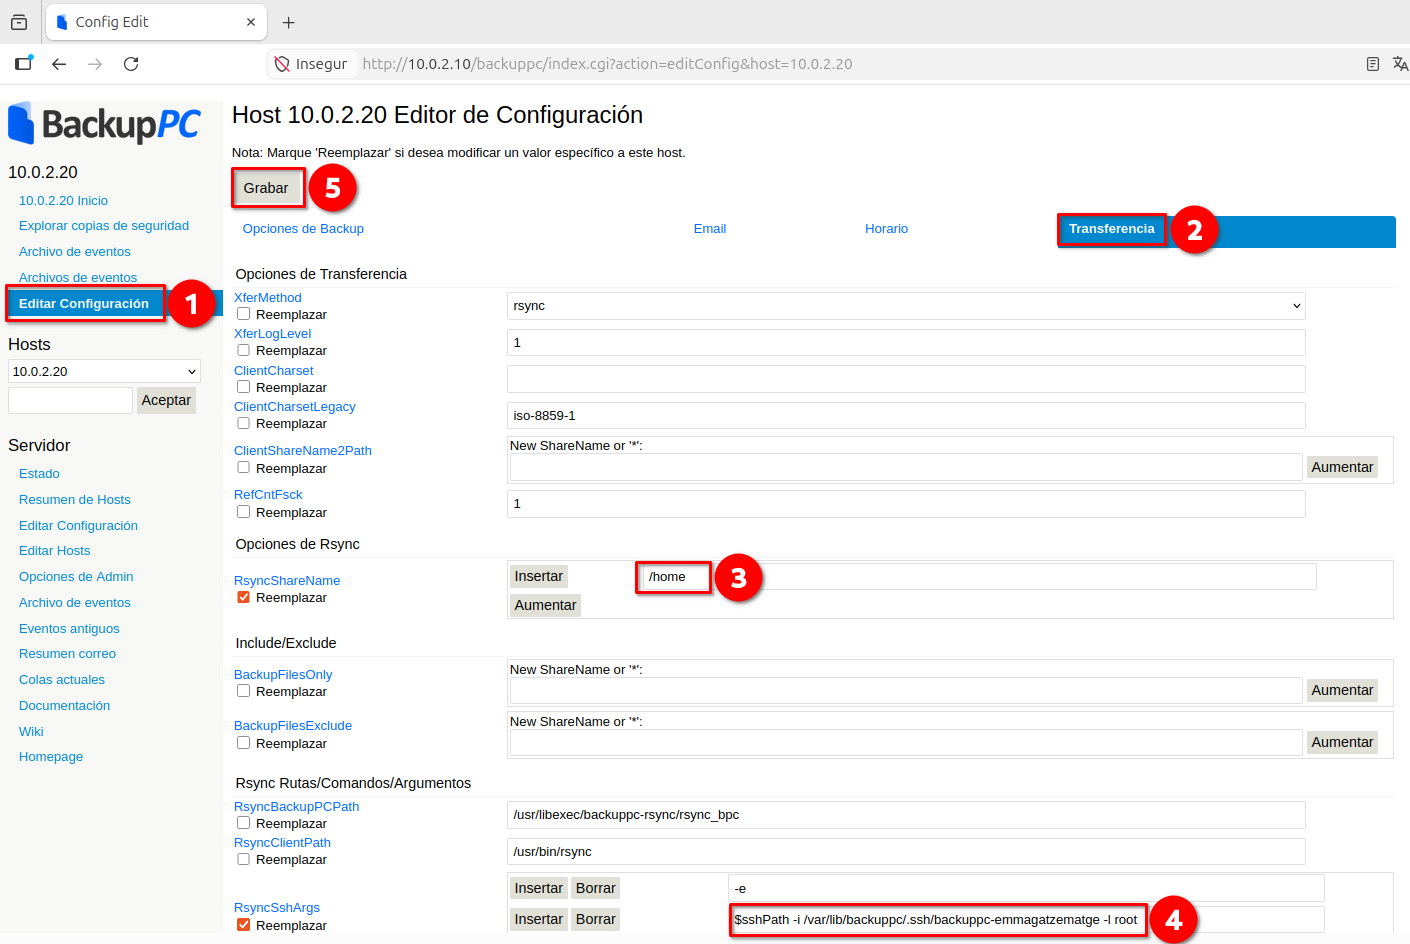Open Resumen de Hosts link
The image size is (1410, 944).
click(75, 500)
